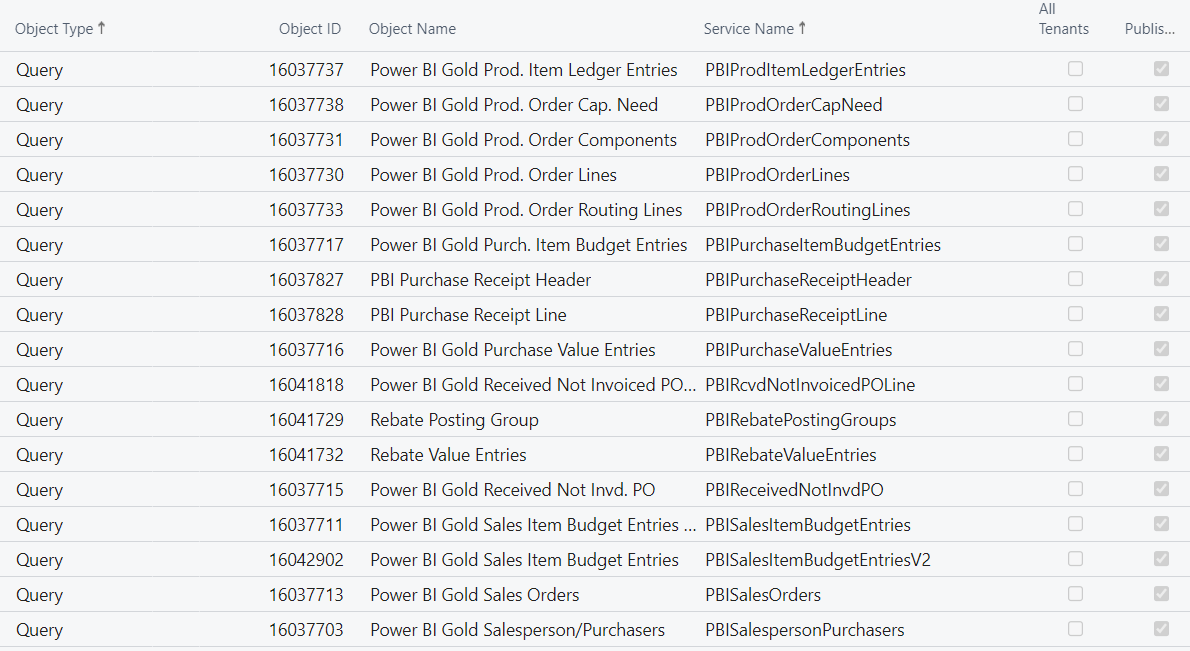Click service name PBIProdOrderLines

777,175
